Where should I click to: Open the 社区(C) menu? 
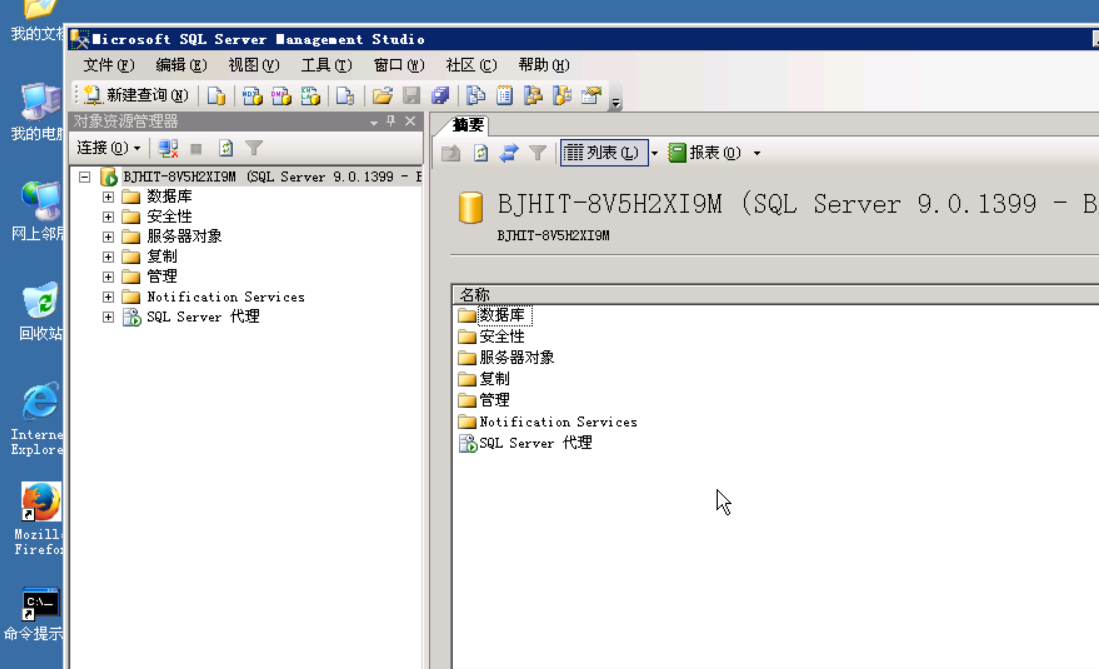point(471,65)
